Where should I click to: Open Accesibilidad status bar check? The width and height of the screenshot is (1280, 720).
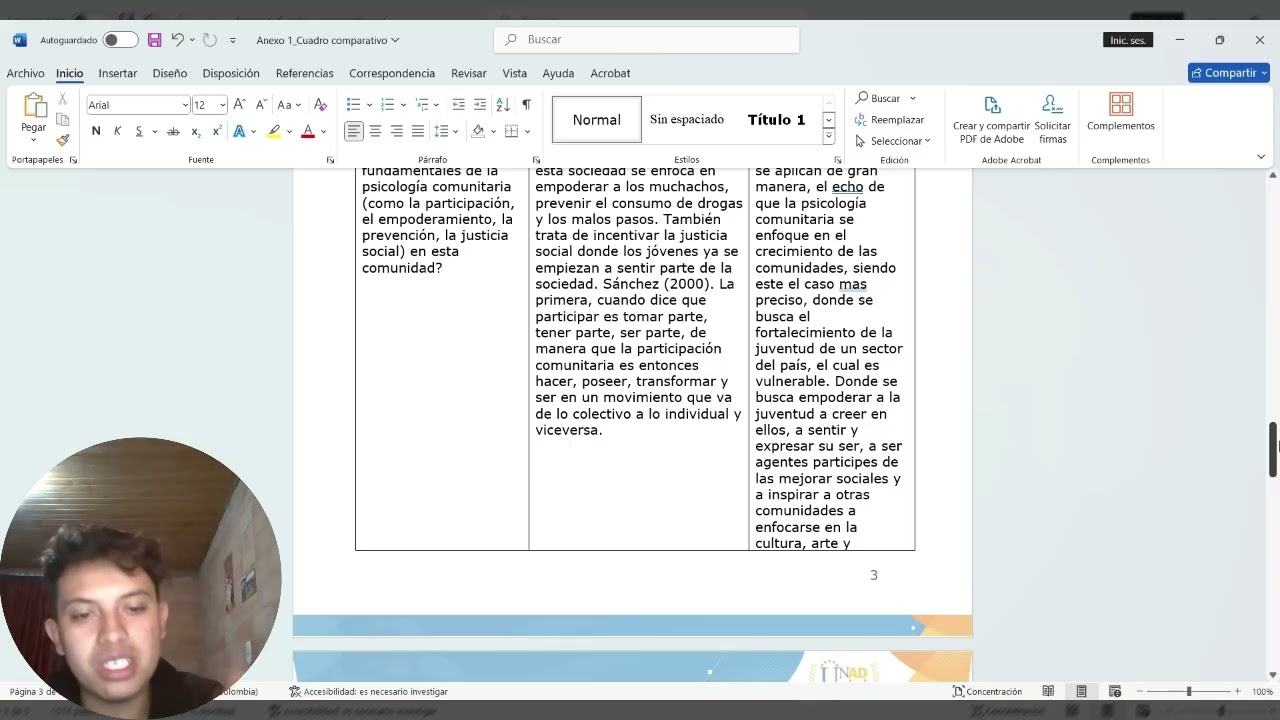pos(368,691)
